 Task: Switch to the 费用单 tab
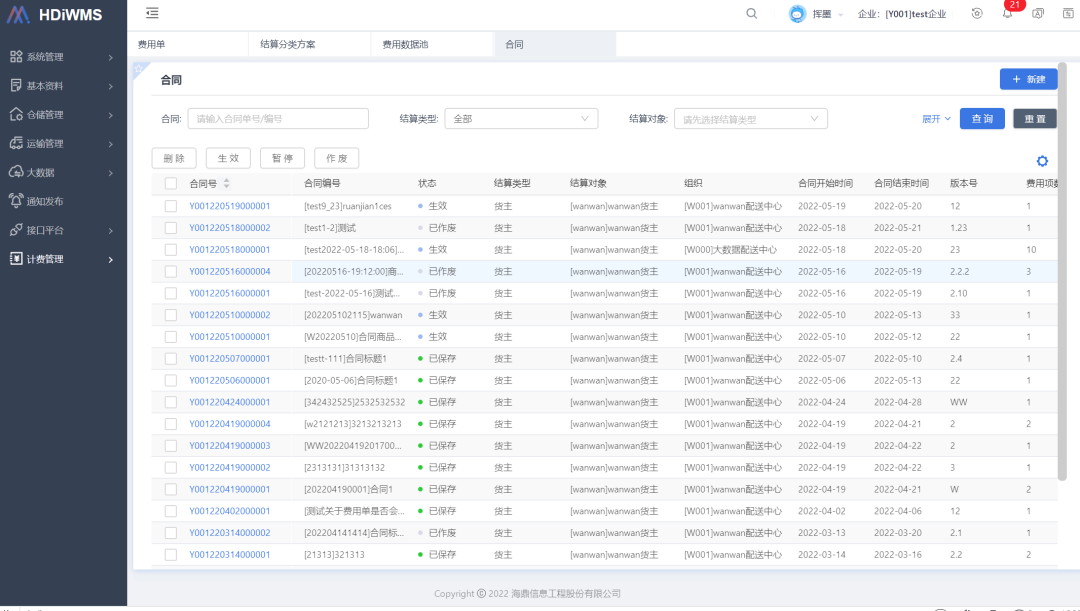pyautogui.click(x=187, y=44)
